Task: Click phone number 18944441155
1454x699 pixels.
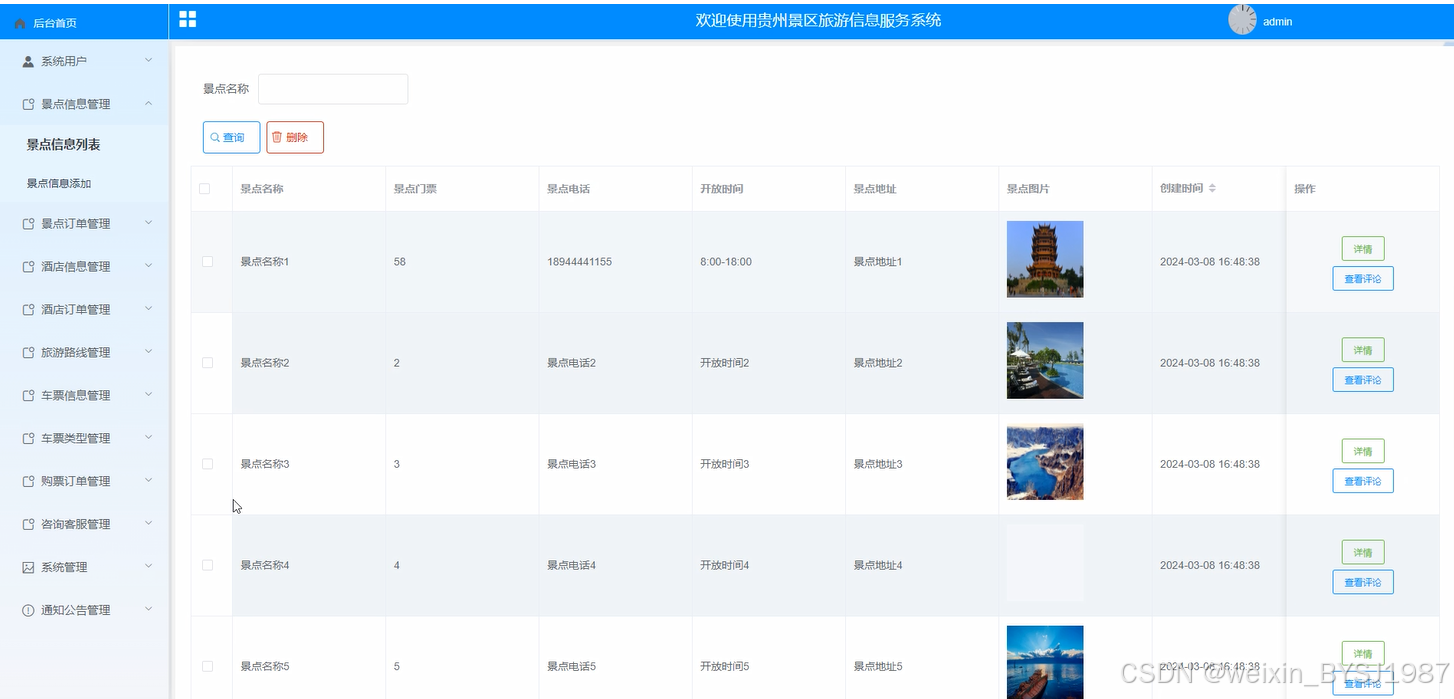Action: (579, 262)
